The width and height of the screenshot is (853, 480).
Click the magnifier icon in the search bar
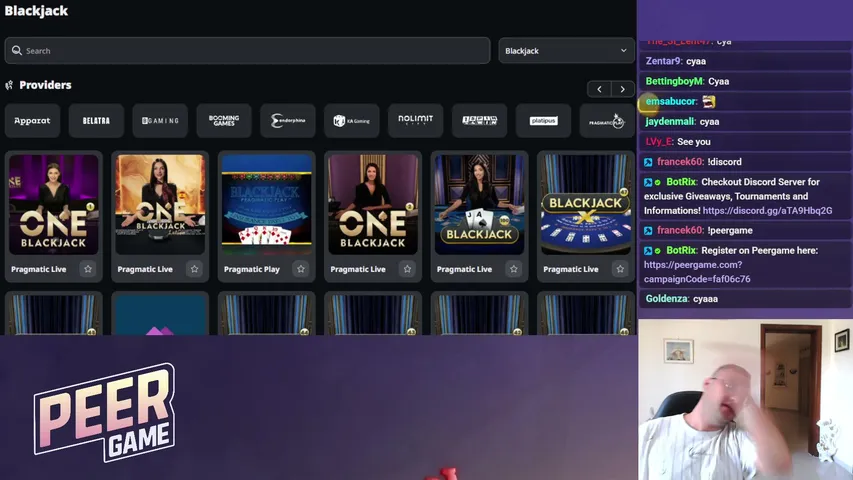17,51
